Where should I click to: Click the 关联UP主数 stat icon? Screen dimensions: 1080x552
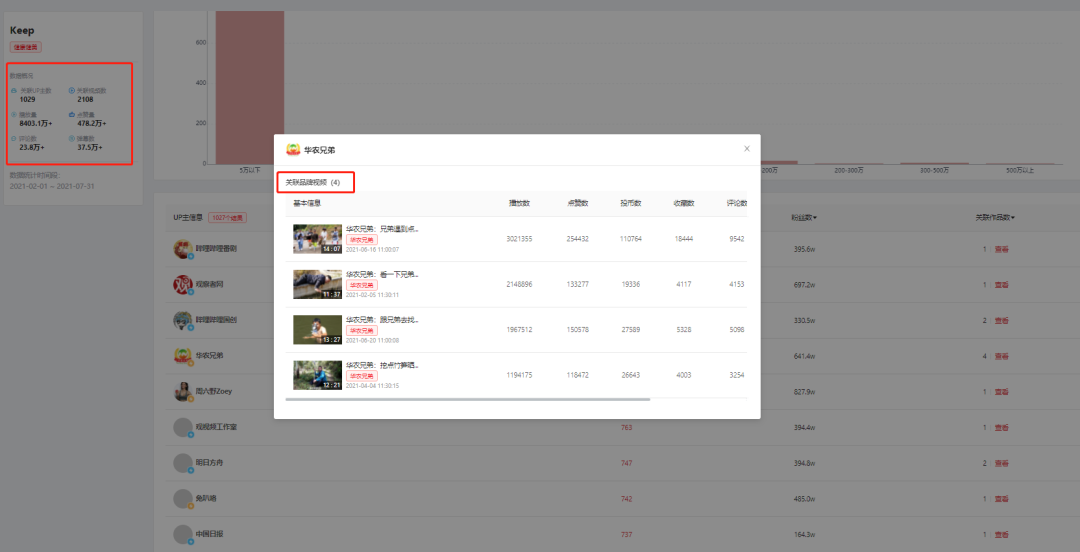tap(14, 90)
